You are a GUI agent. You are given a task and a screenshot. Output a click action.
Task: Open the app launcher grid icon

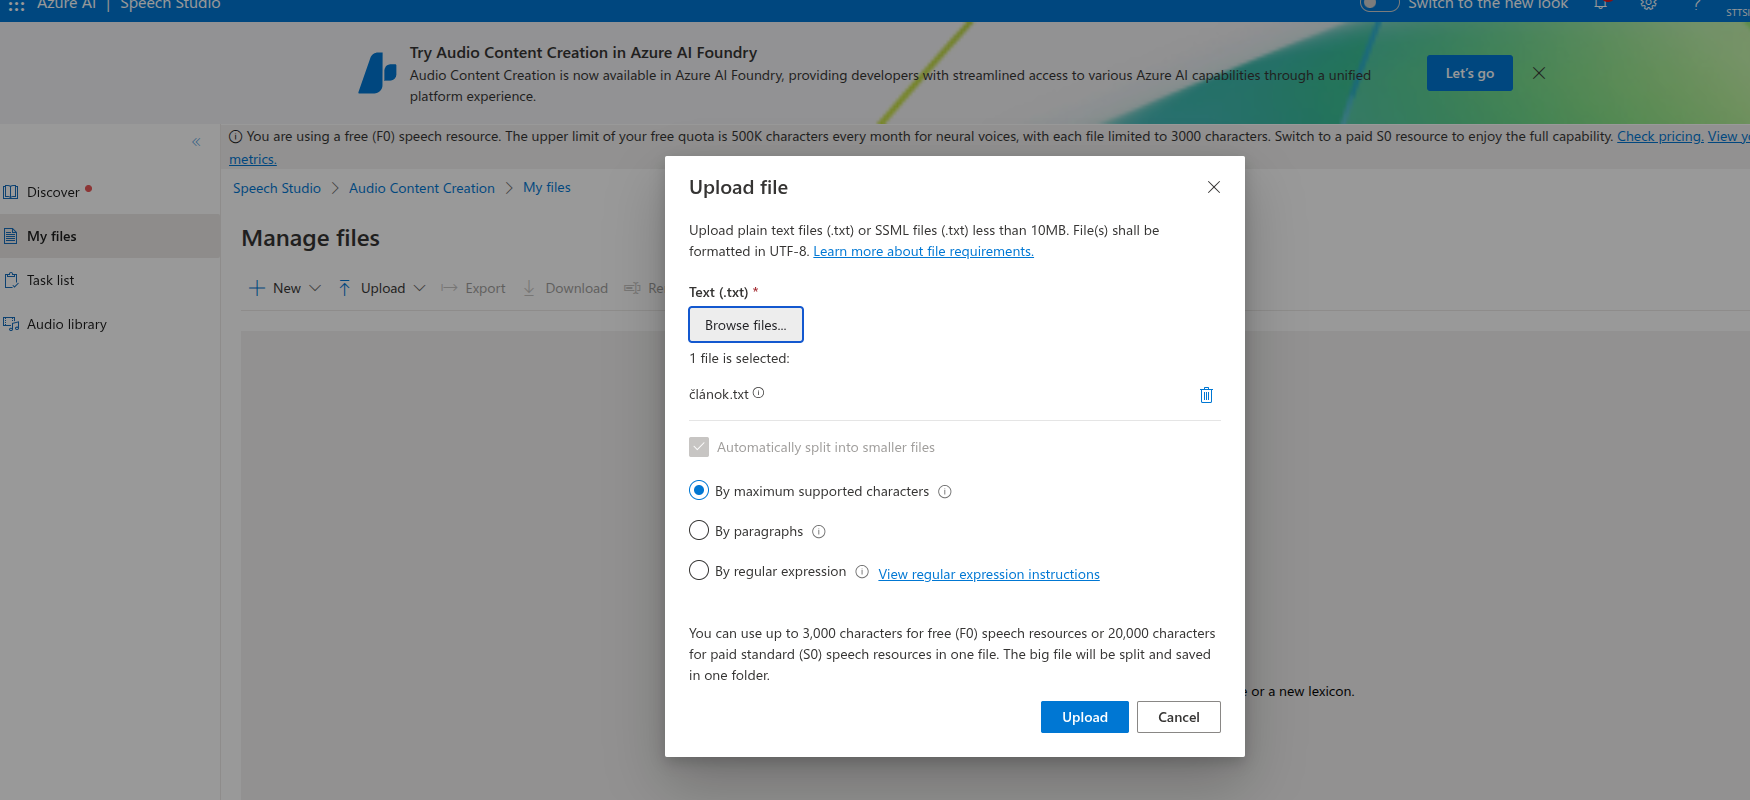coord(16,6)
